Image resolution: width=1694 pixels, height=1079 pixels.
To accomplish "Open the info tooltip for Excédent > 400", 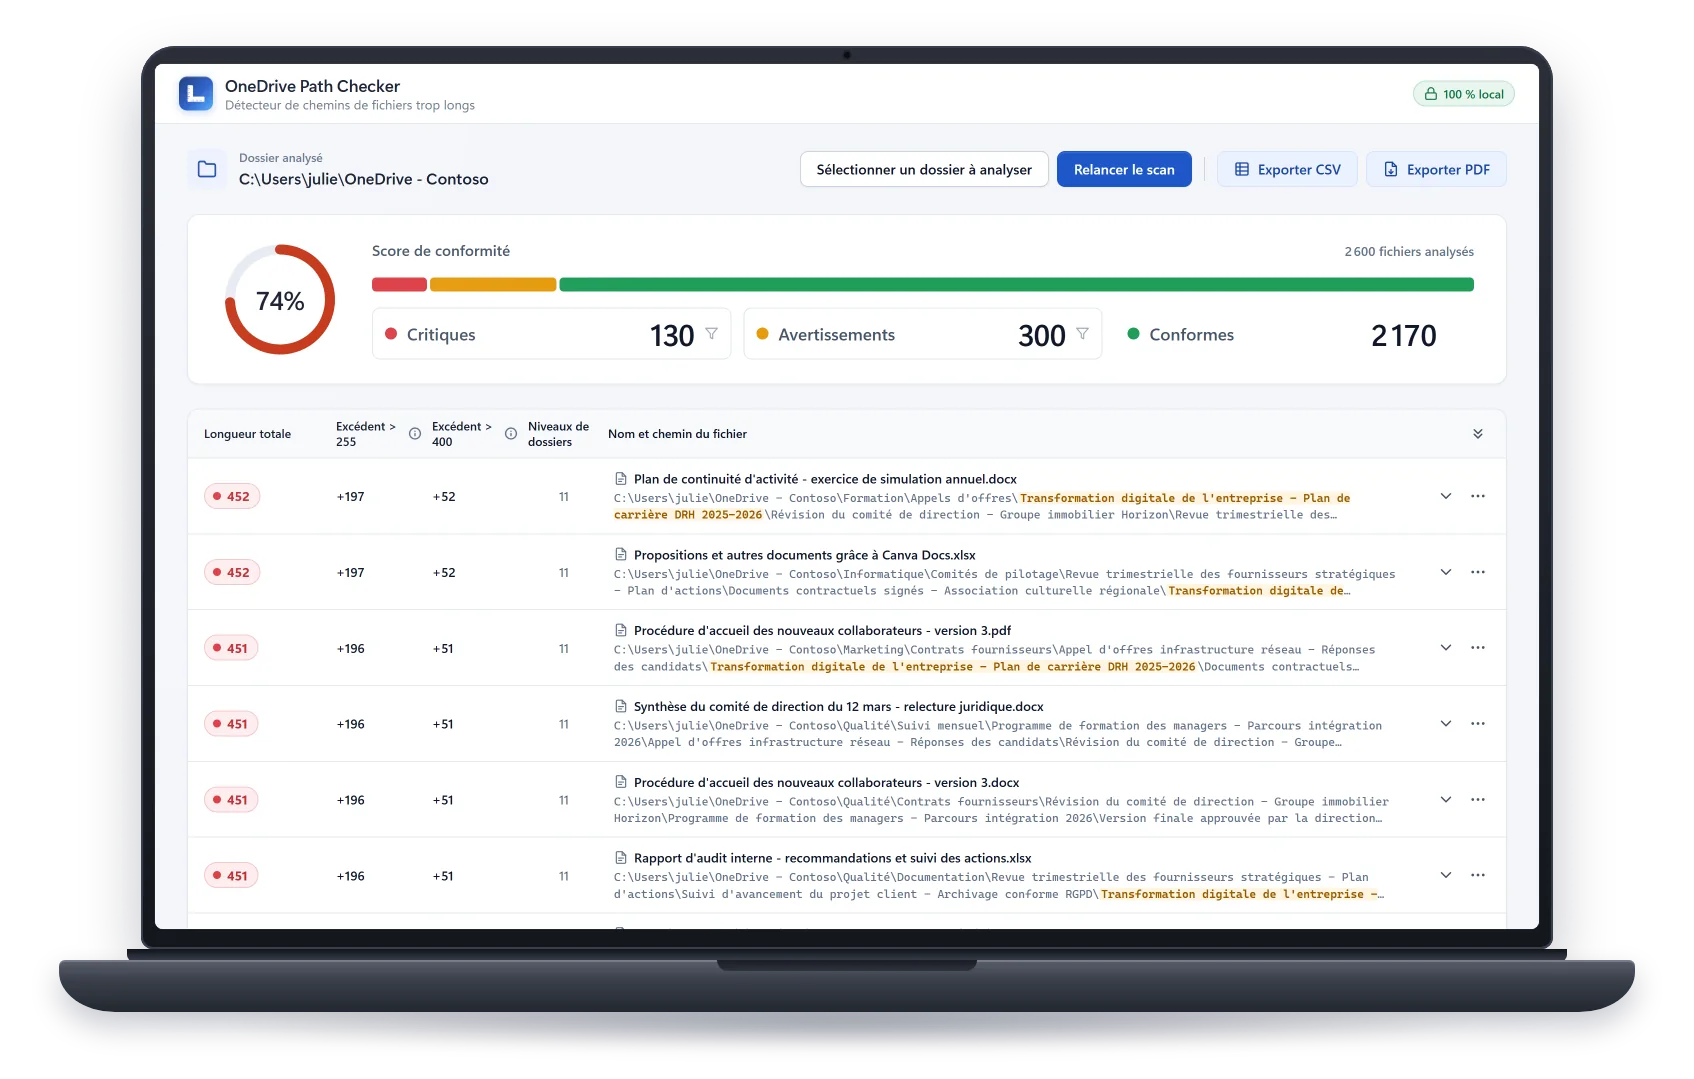I will tap(511, 434).
